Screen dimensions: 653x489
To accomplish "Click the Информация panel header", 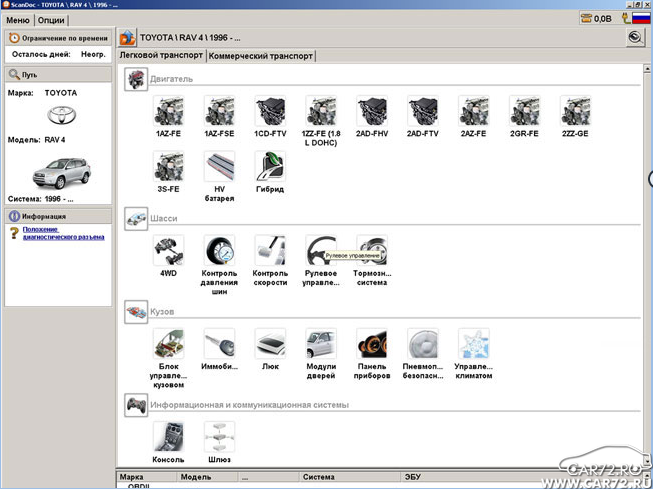I will [x=58, y=216].
